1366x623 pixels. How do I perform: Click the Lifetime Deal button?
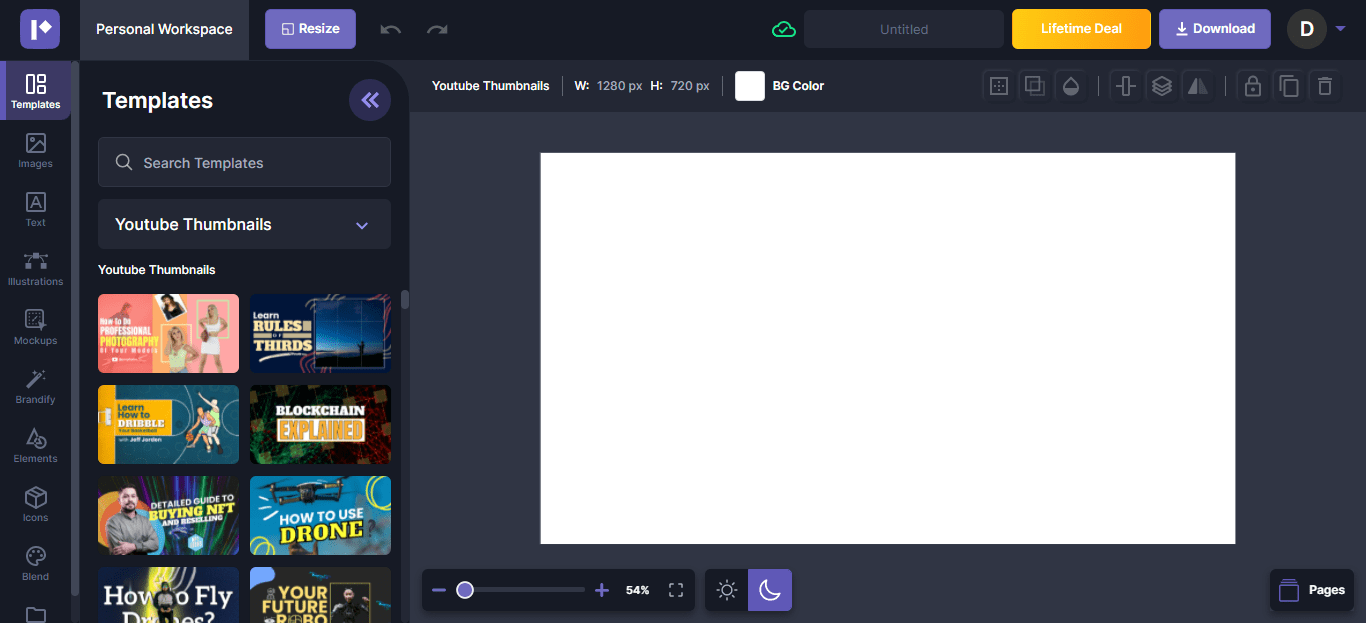(x=1081, y=29)
